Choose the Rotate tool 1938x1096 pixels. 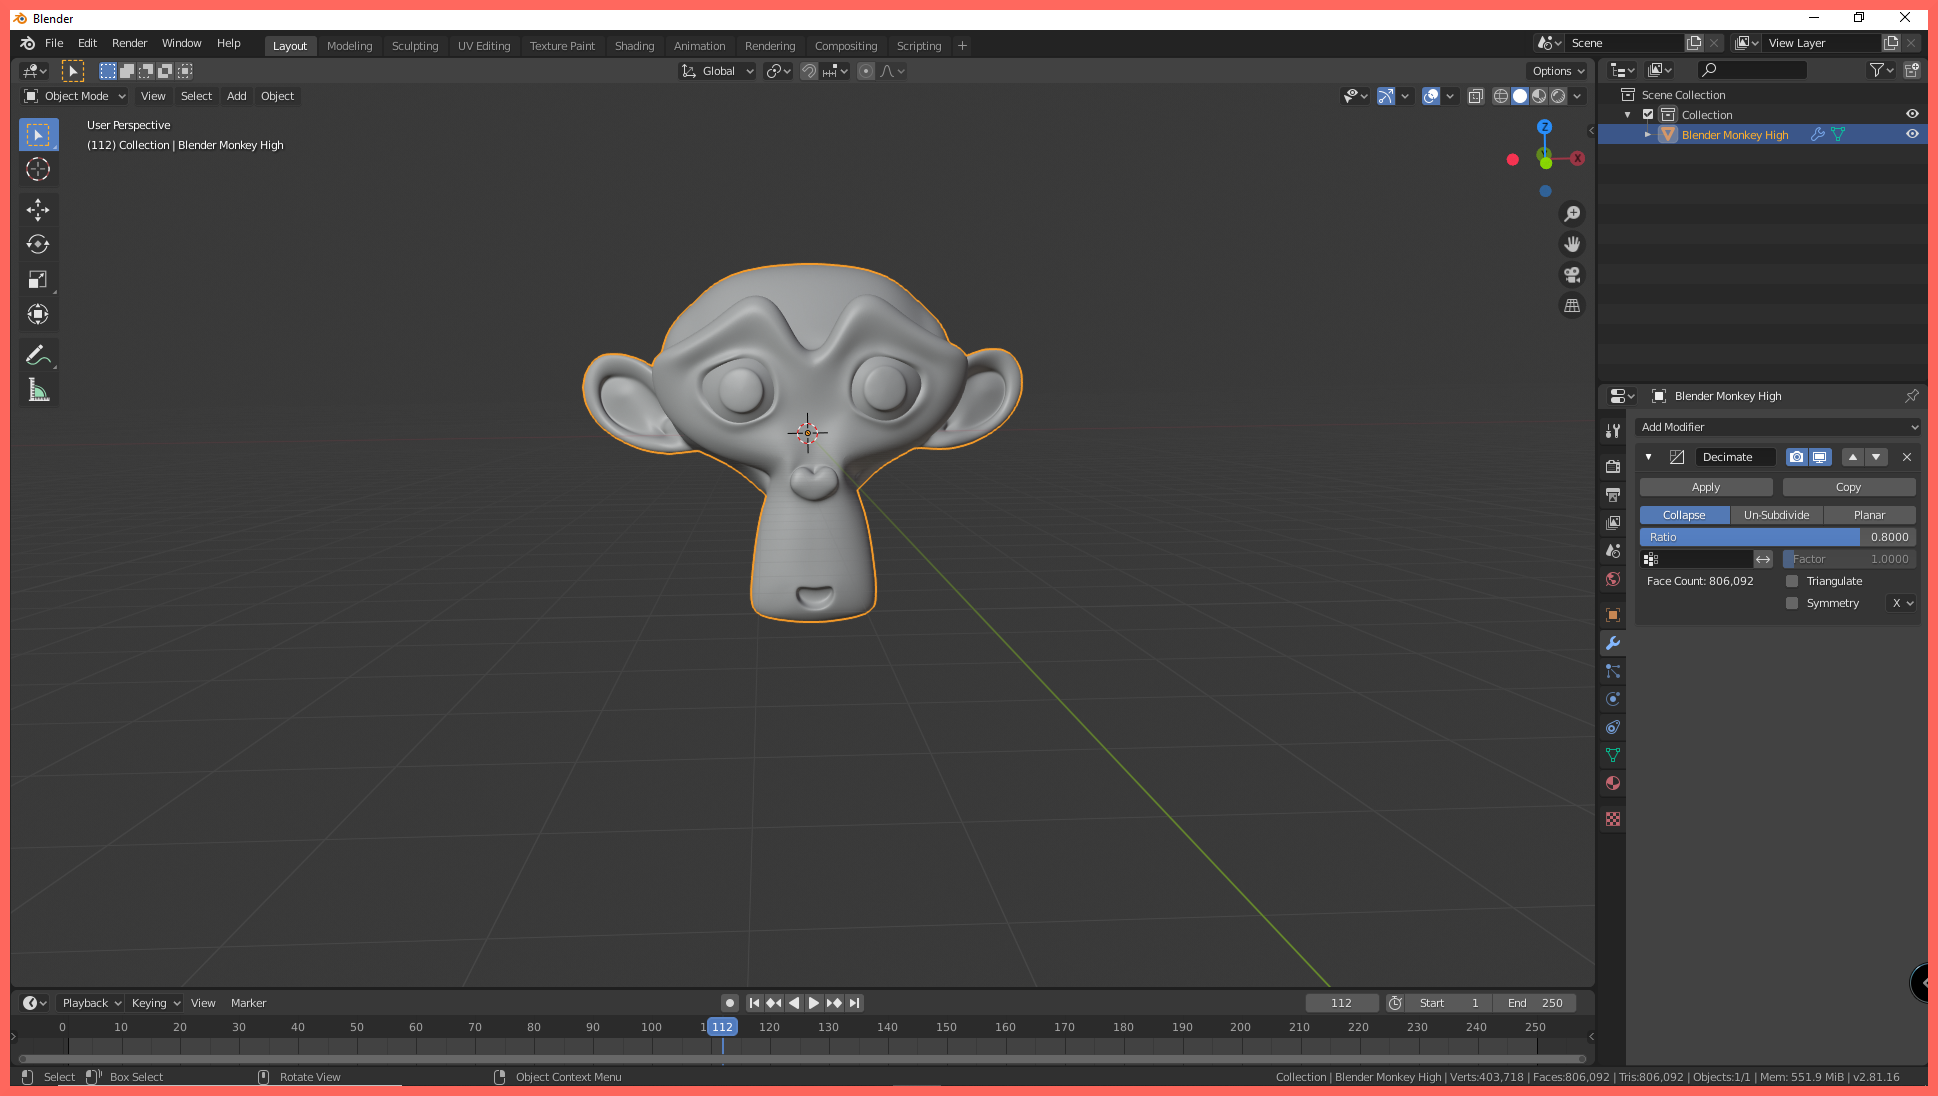(38, 245)
